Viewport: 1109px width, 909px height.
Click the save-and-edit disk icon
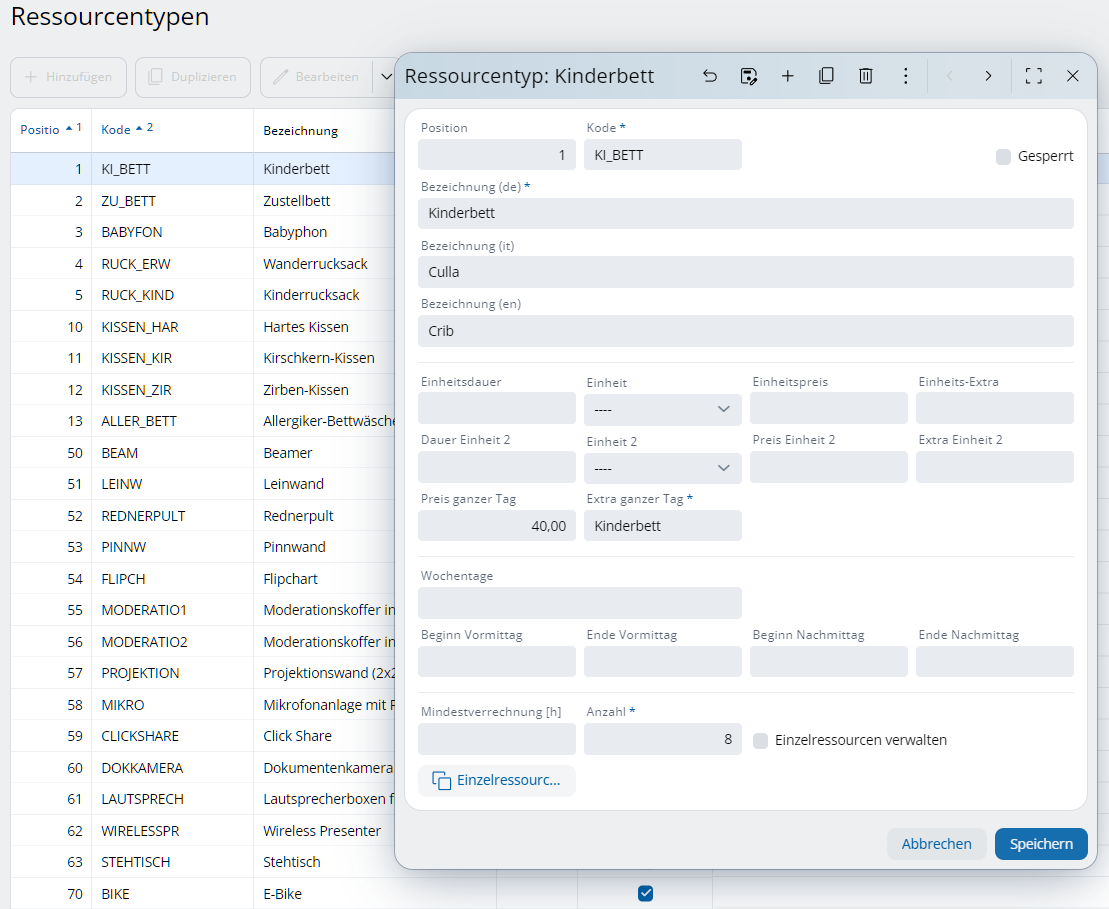[749, 76]
